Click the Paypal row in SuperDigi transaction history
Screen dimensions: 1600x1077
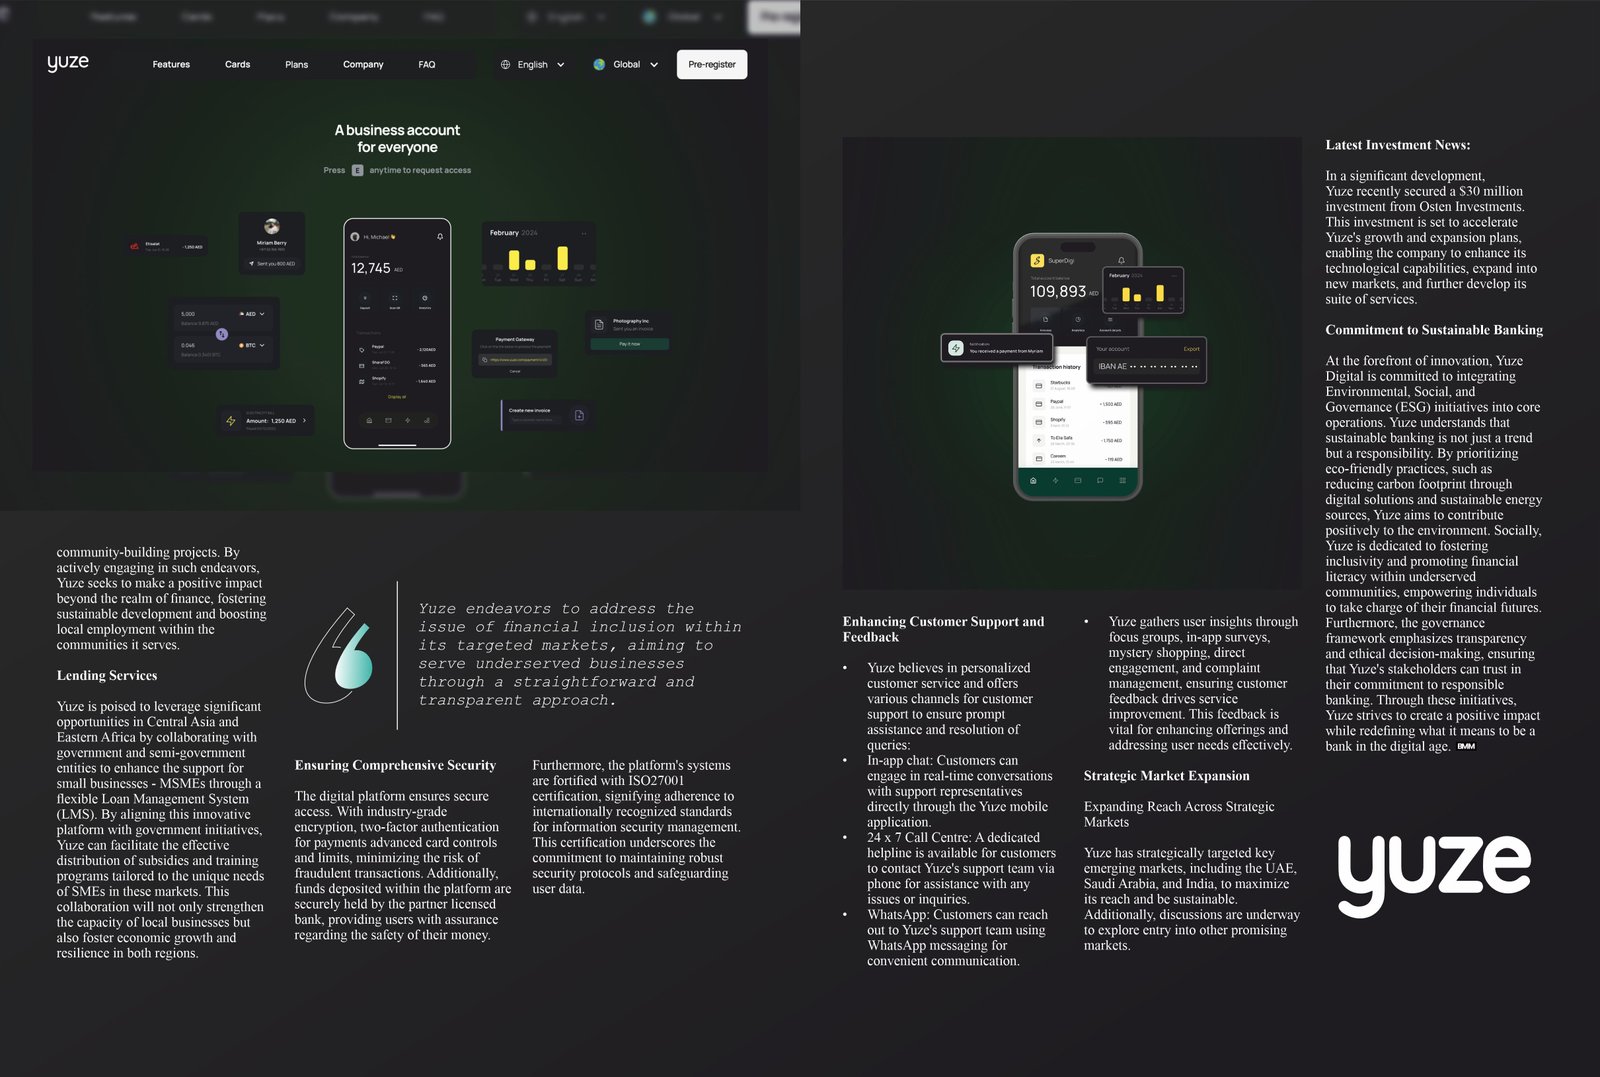(x=1077, y=404)
